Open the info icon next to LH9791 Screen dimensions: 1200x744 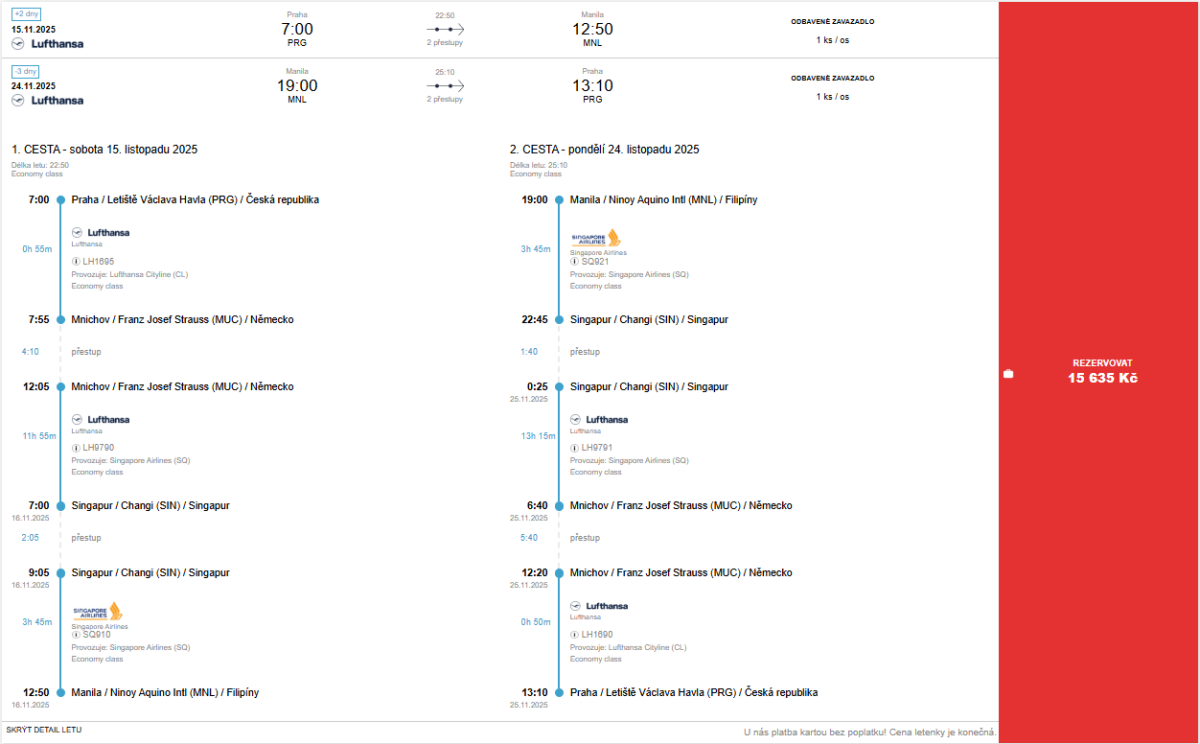[574, 447]
